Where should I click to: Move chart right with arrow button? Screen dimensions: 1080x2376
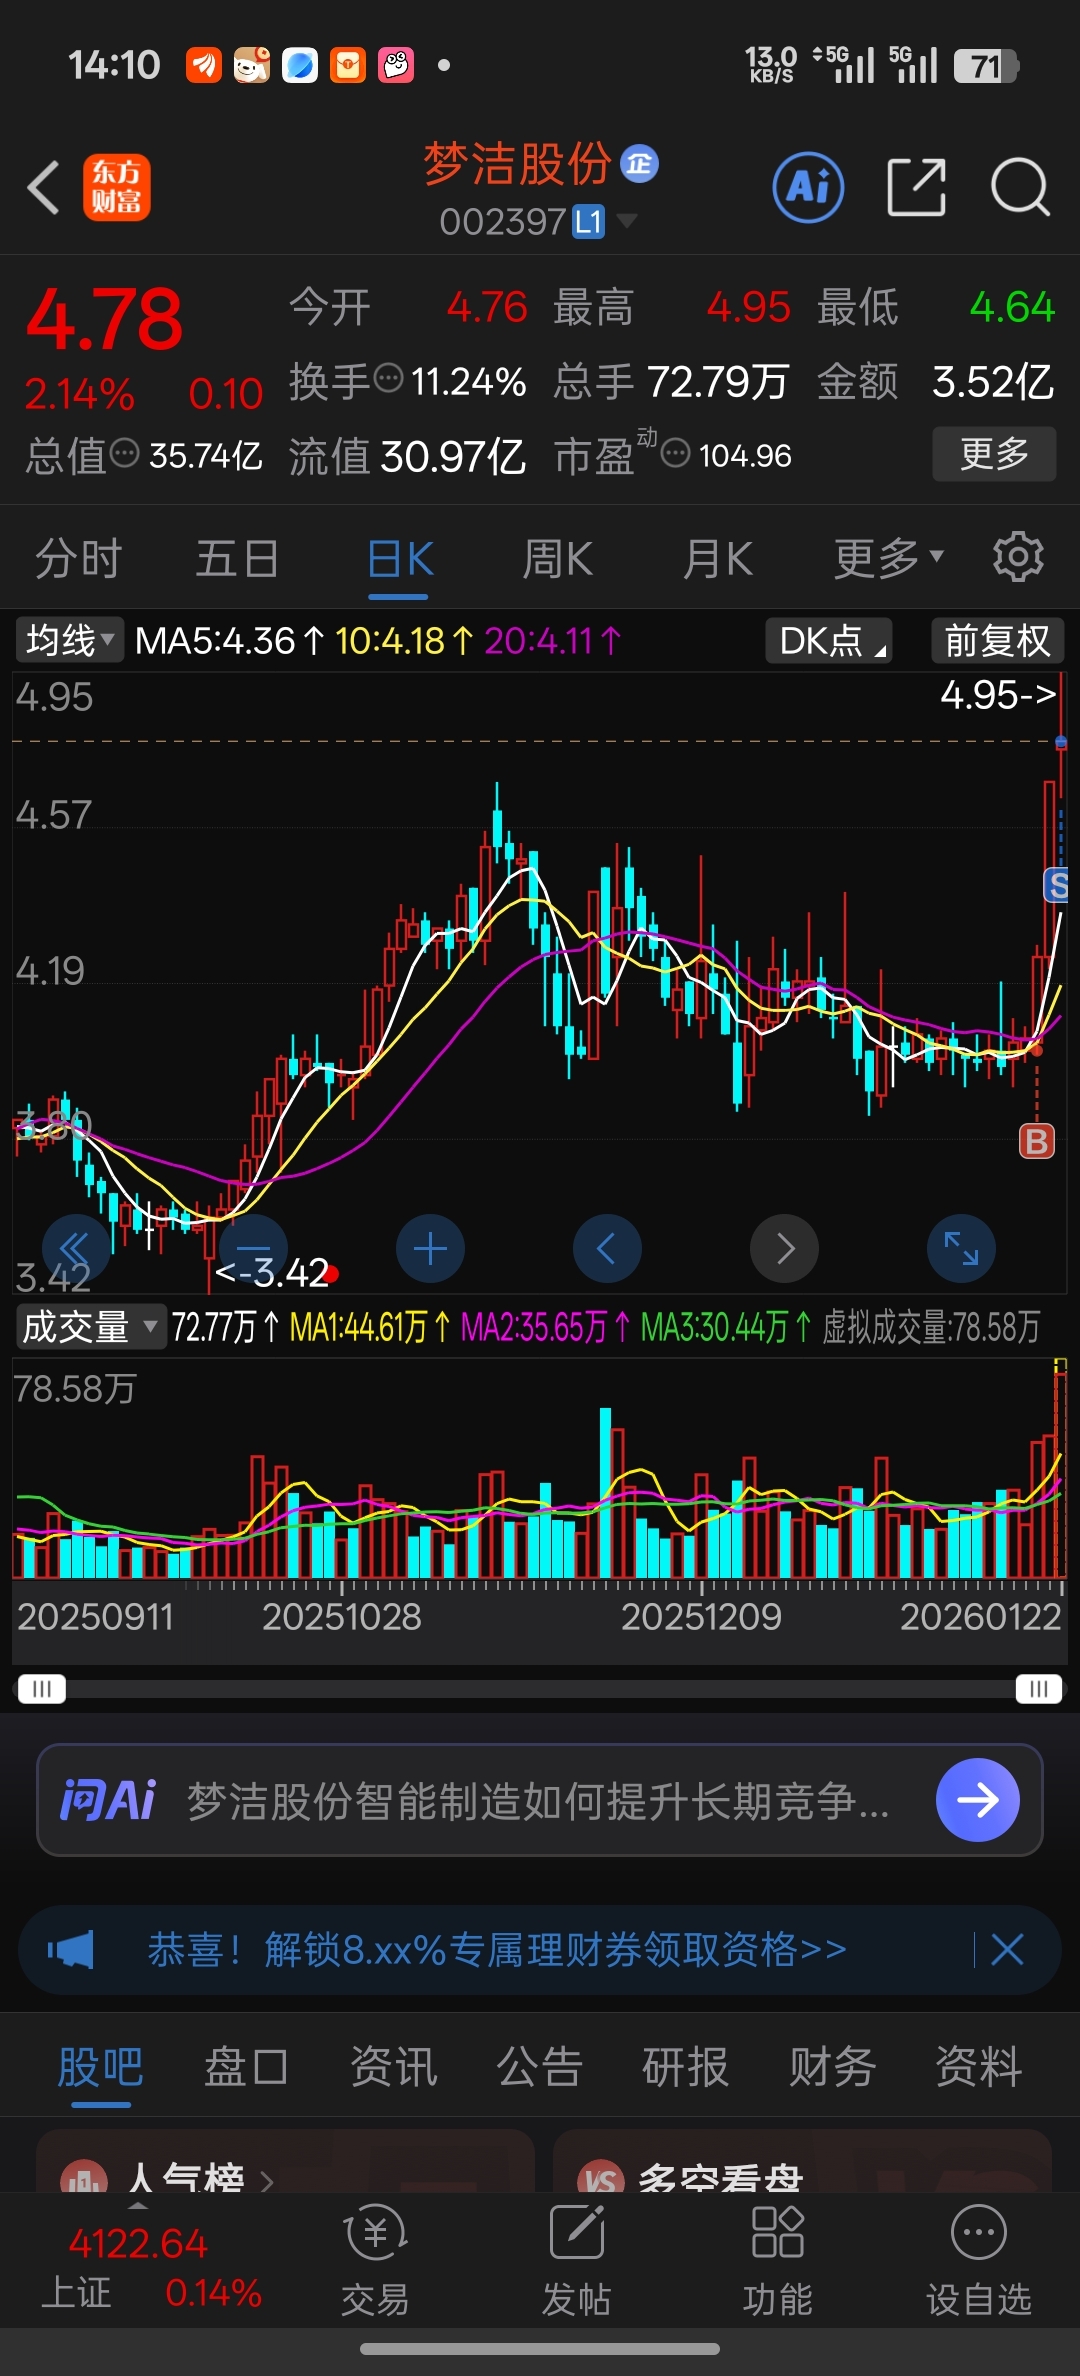click(x=785, y=1248)
